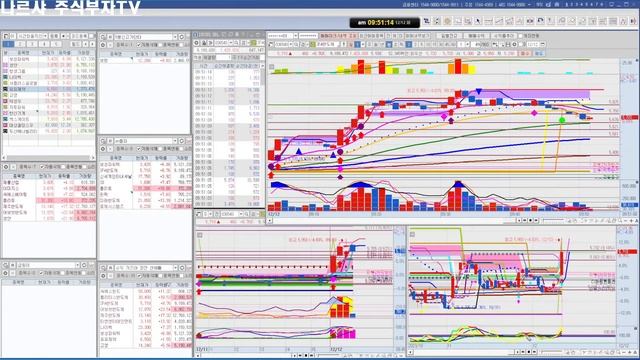Screen dimensions: 640x360
Task: Switch to the fifth tab of ranking list
Action: [56, 44]
